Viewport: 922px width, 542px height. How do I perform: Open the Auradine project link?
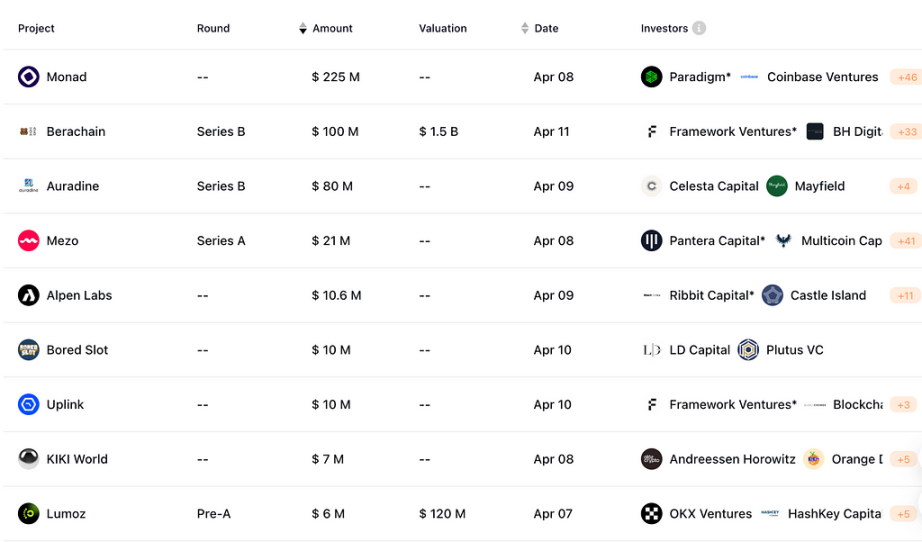[x=73, y=186]
